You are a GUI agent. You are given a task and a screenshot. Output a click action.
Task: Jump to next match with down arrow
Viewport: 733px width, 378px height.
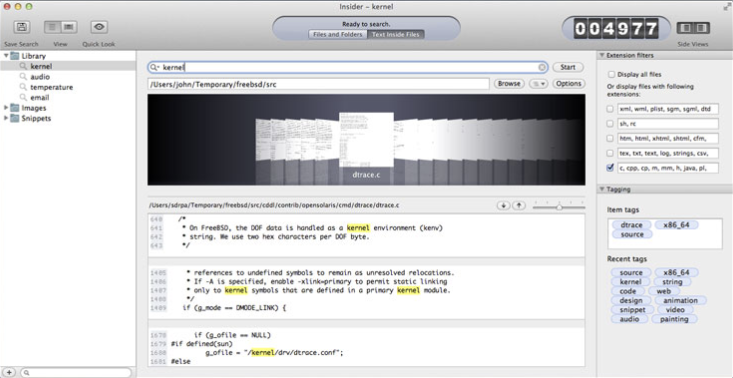(503, 206)
